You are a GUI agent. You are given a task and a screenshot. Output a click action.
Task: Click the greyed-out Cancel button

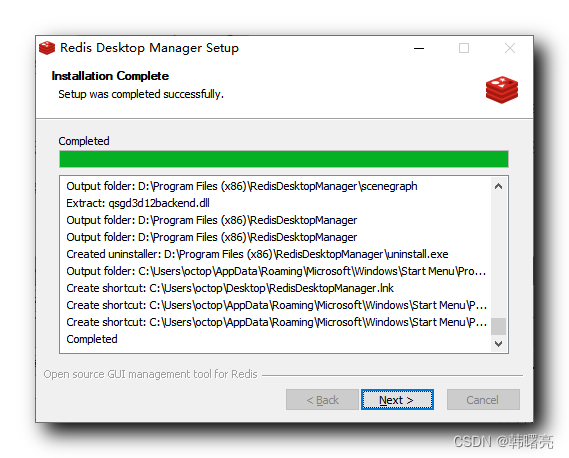click(483, 400)
